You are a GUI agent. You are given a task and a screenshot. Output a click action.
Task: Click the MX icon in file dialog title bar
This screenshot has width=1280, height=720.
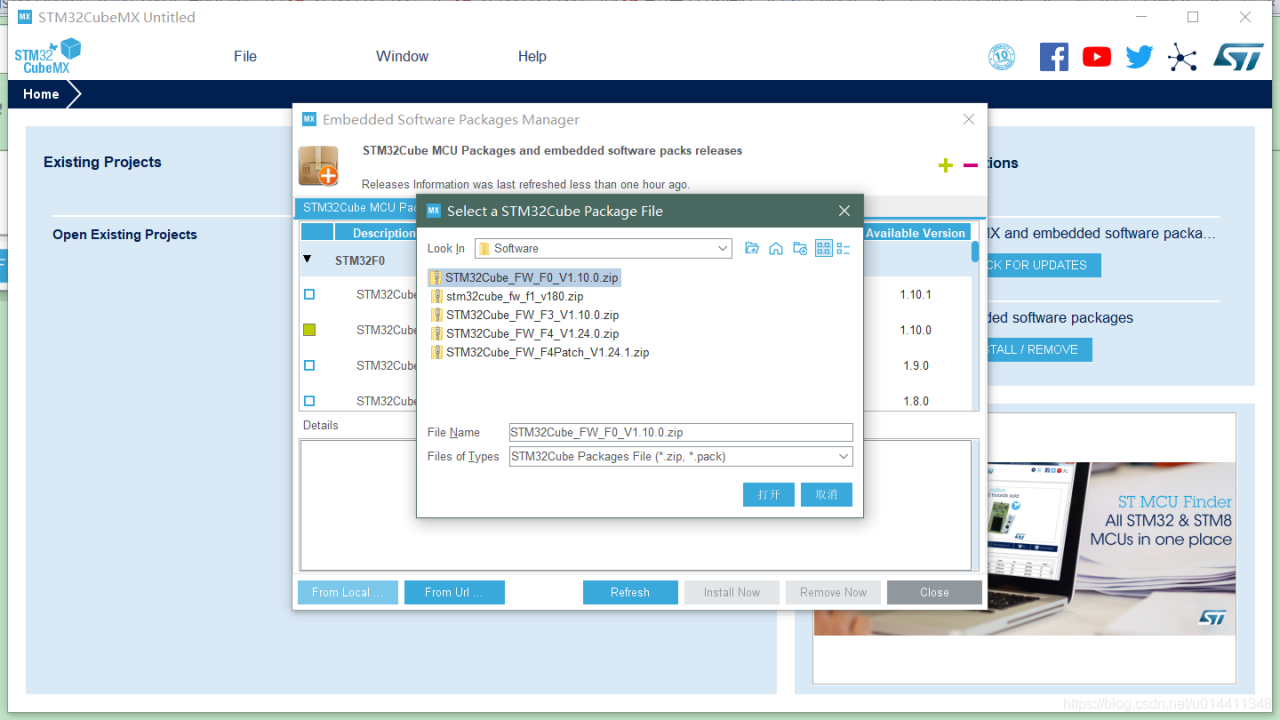coord(434,211)
